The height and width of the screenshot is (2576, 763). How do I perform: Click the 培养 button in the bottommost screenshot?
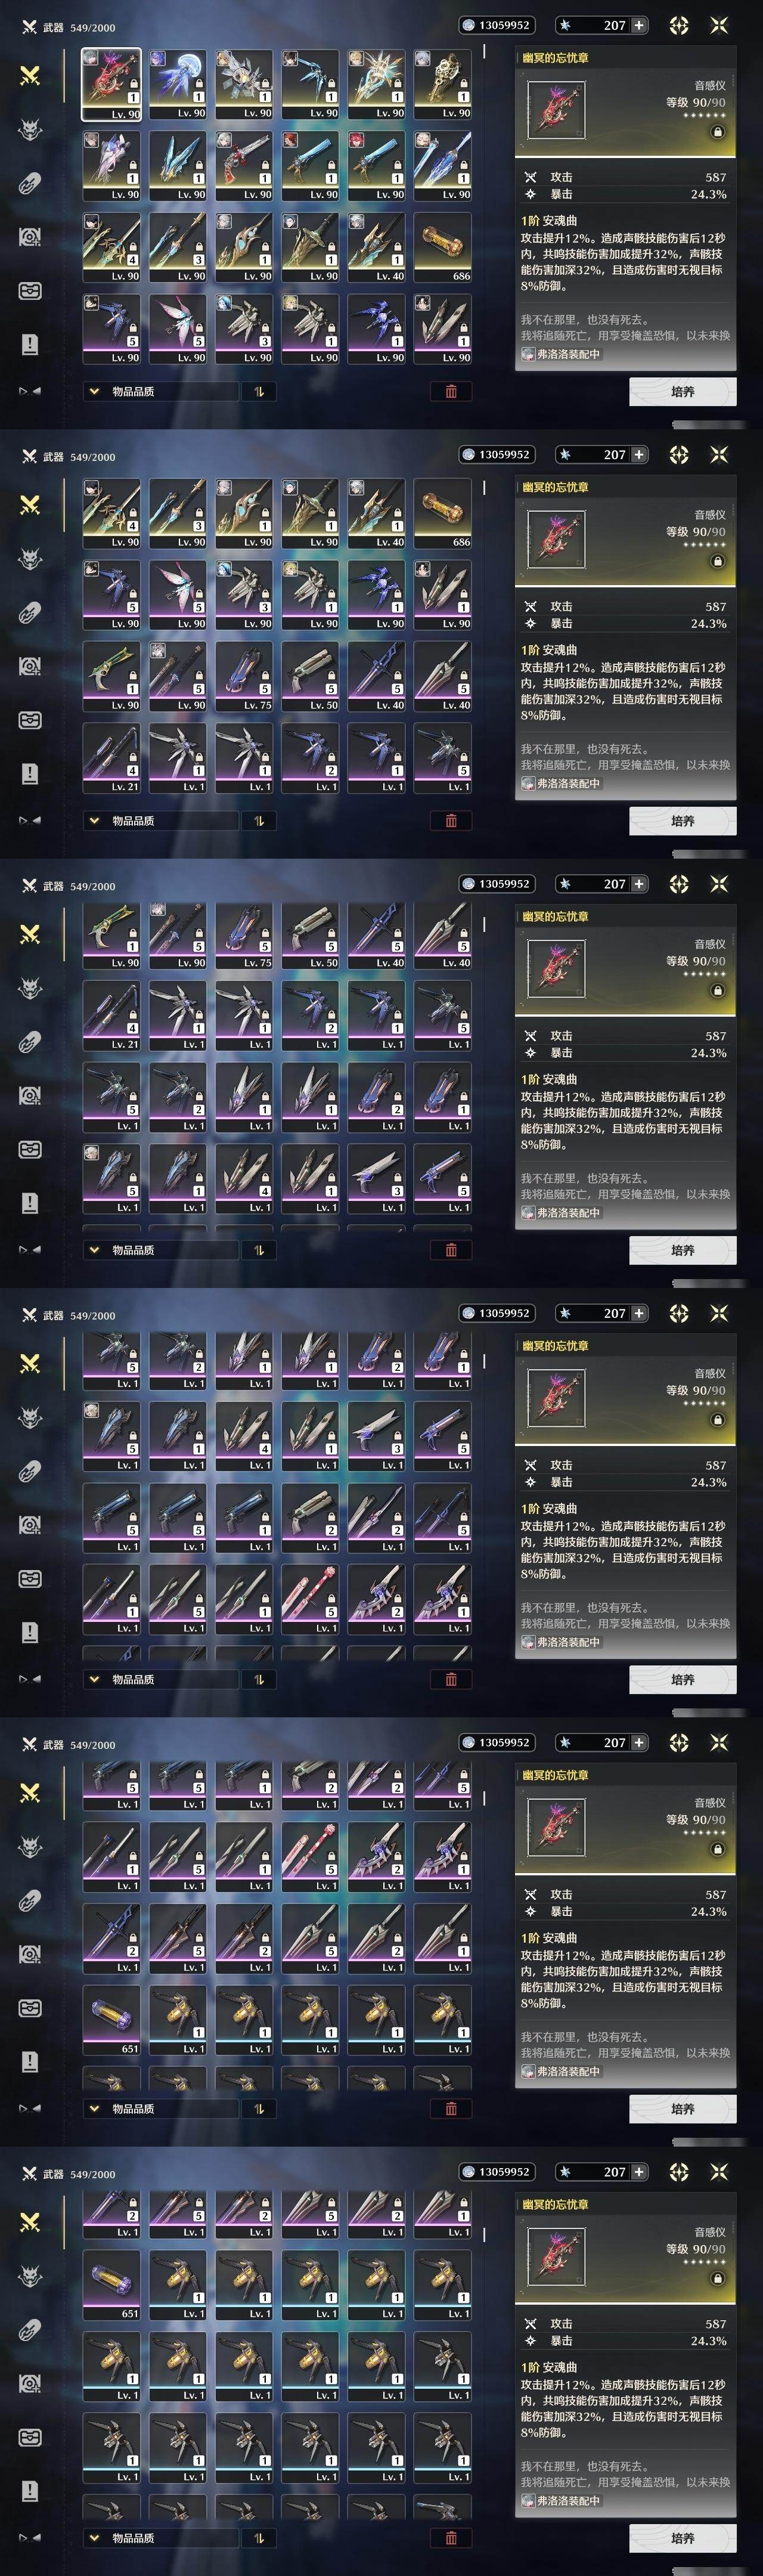coord(683,2537)
